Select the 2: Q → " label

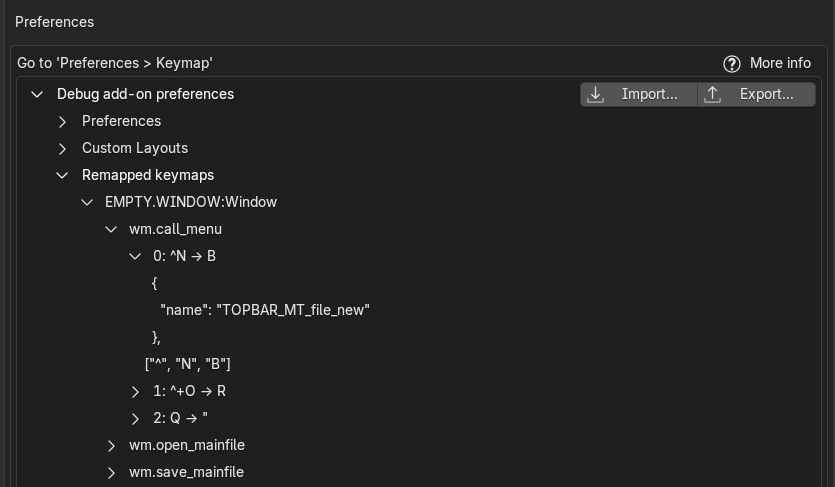[181, 418]
